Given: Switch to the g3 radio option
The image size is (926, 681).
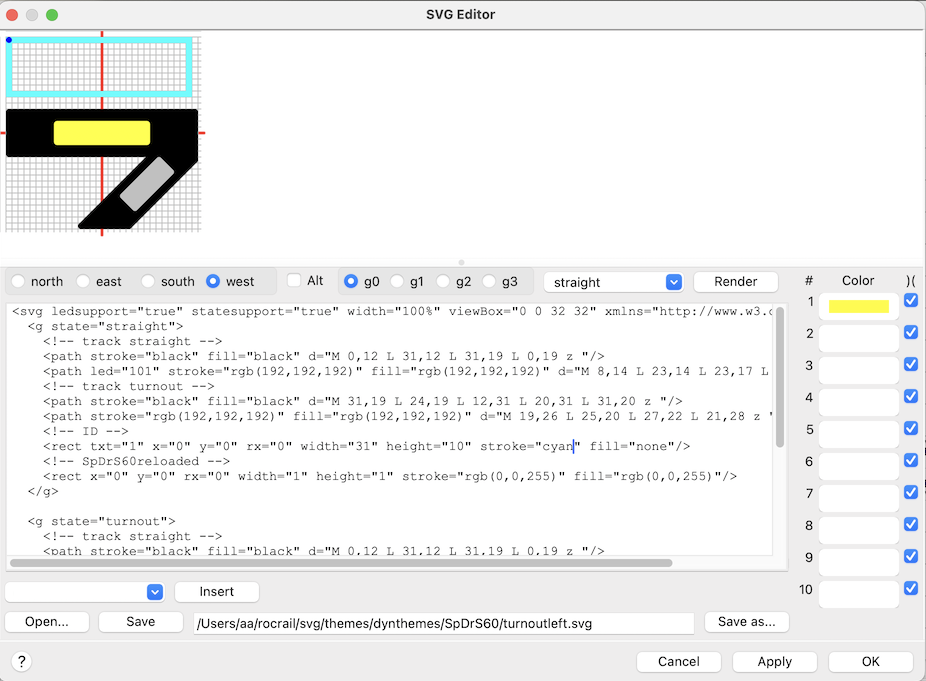Looking at the screenshot, I should coord(490,282).
